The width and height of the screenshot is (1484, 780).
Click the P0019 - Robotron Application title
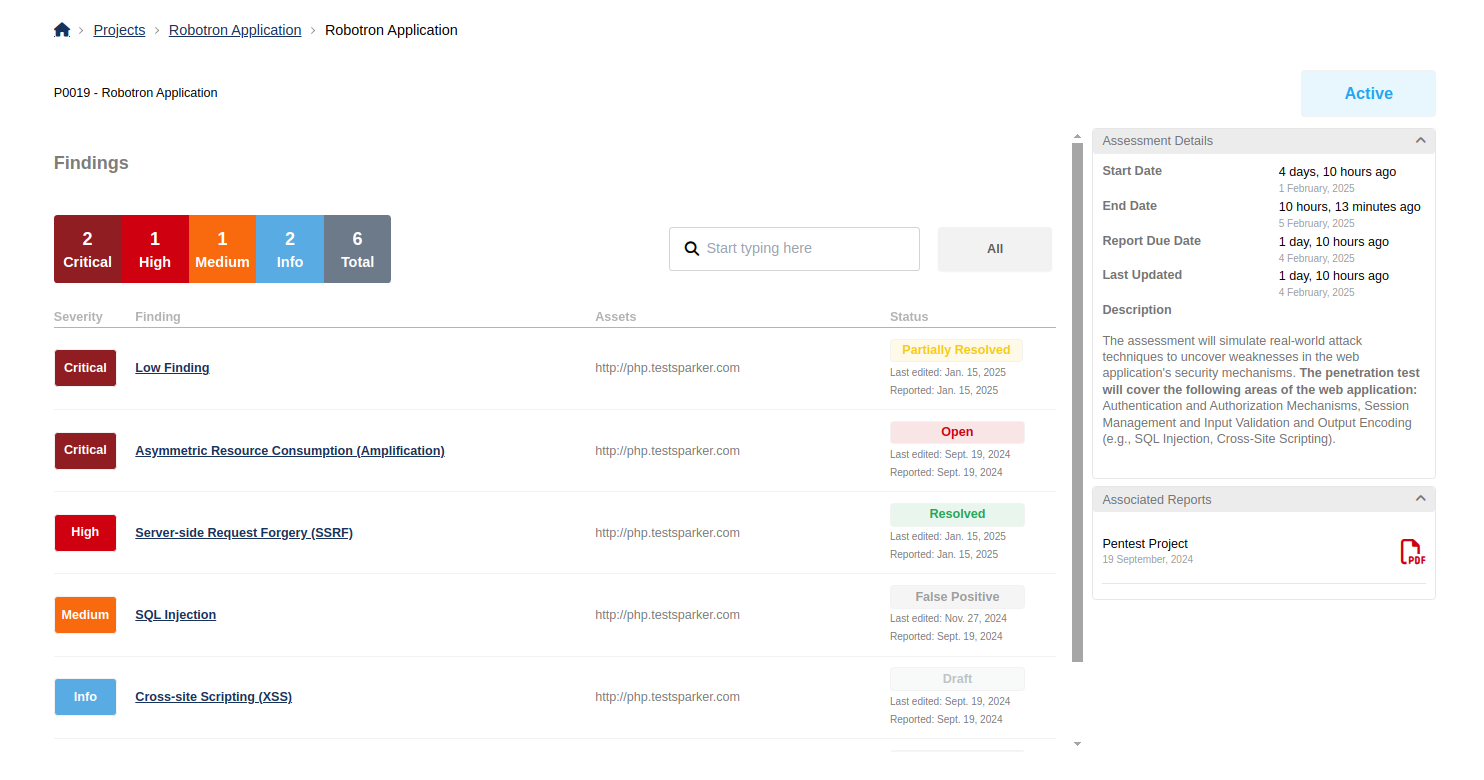tap(136, 93)
